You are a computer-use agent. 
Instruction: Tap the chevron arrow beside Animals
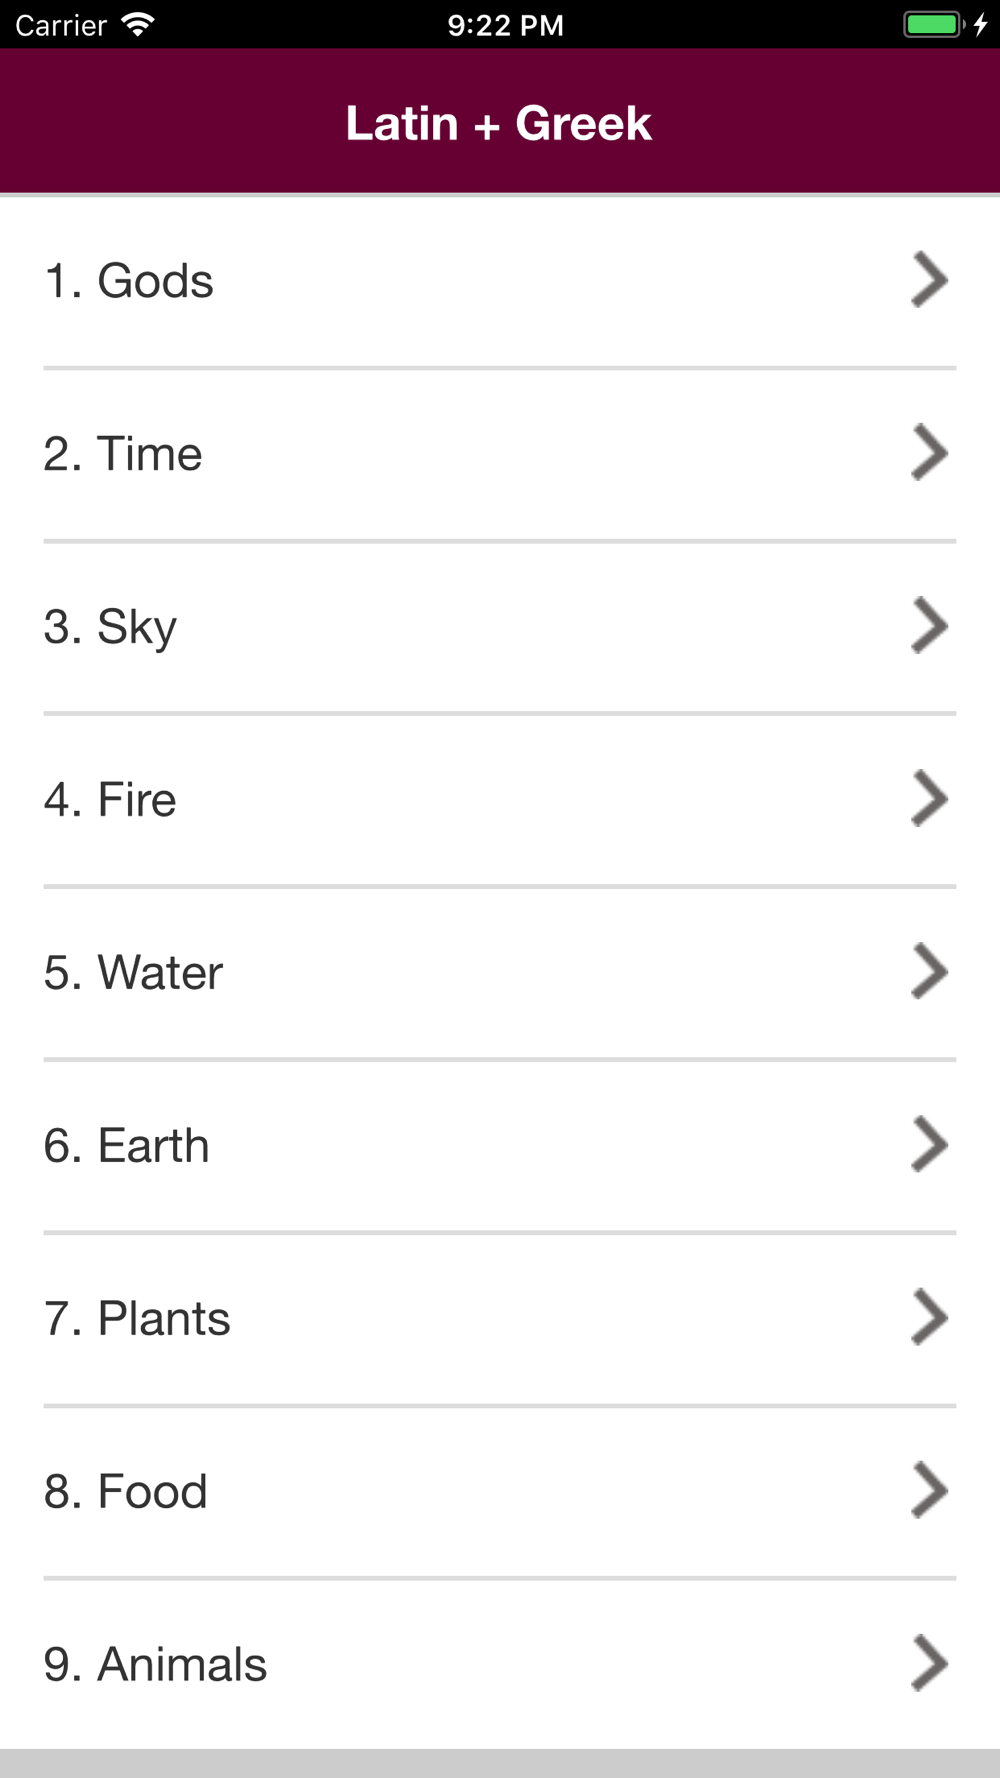point(929,1664)
